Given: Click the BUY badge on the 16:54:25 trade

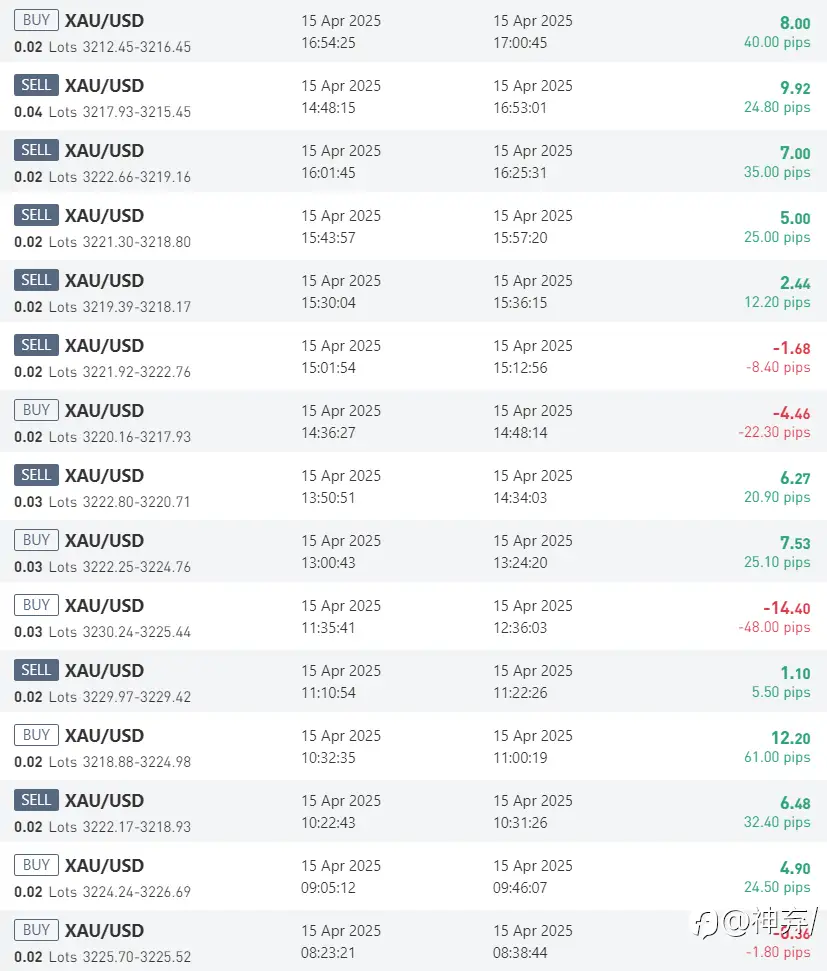Looking at the screenshot, I should coord(37,20).
